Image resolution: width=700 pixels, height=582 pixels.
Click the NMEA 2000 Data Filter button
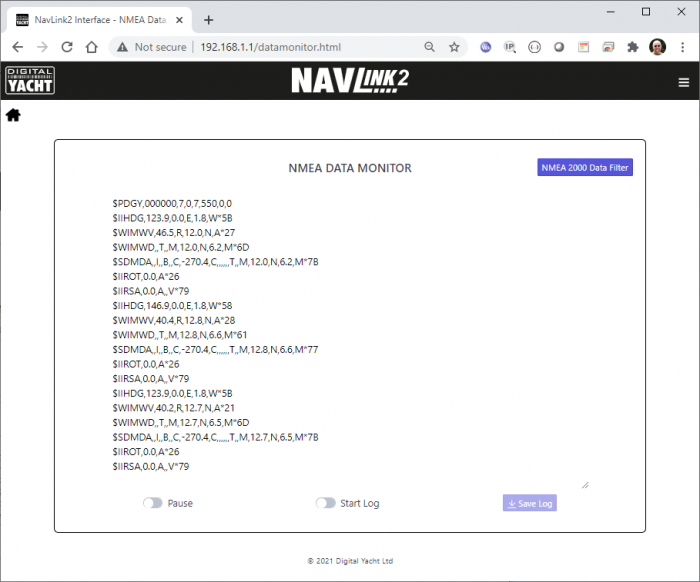(x=585, y=168)
